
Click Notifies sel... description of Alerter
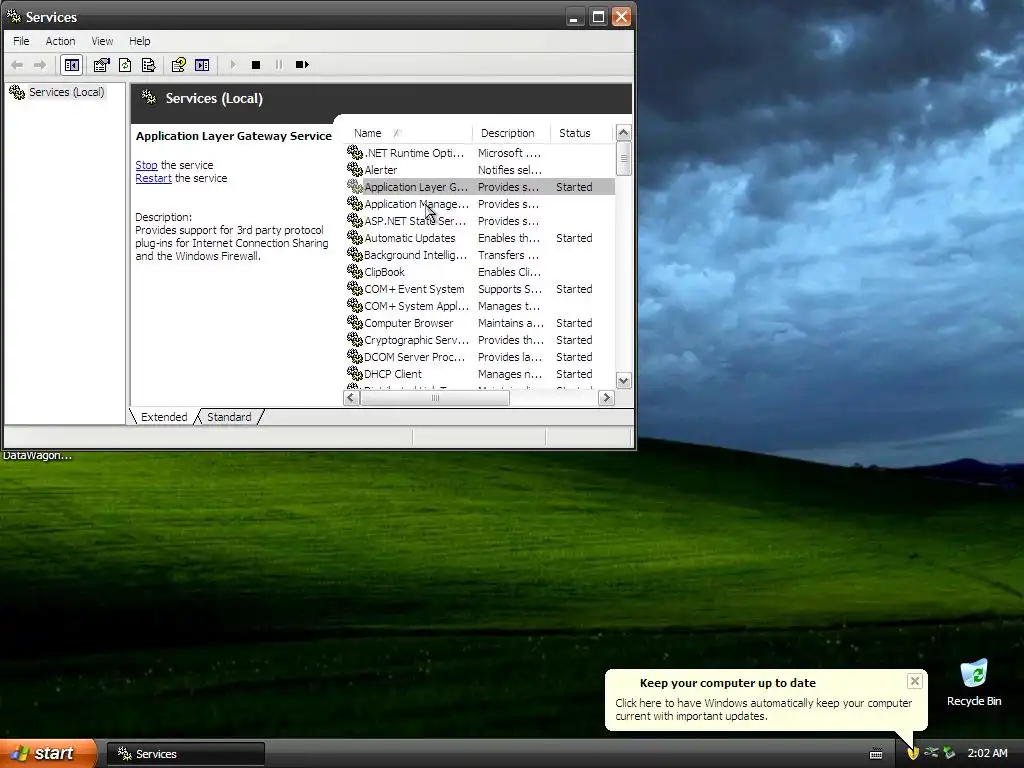pyautogui.click(x=510, y=170)
